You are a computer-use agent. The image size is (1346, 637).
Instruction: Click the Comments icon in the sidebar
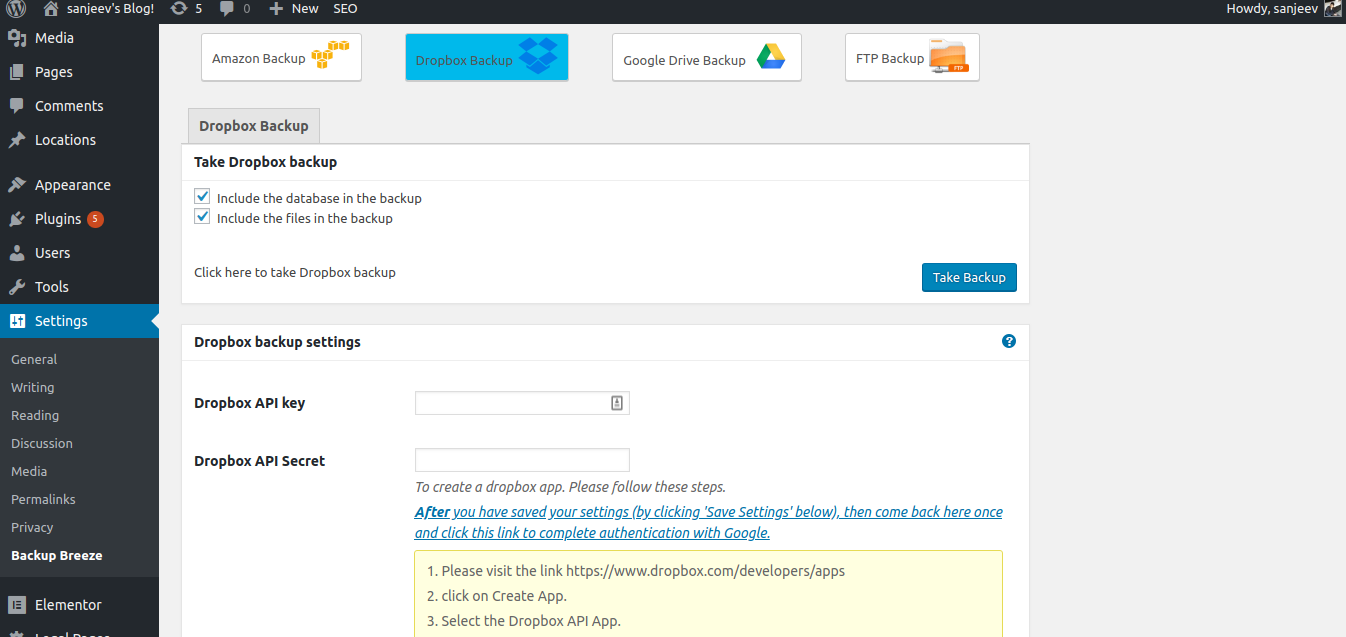pos(17,106)
